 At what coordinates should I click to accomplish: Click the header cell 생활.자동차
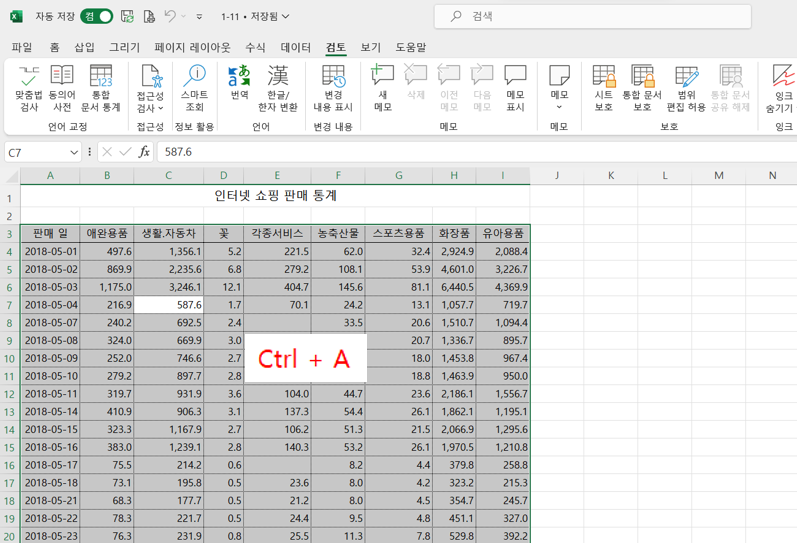click(x=168, y=233)
